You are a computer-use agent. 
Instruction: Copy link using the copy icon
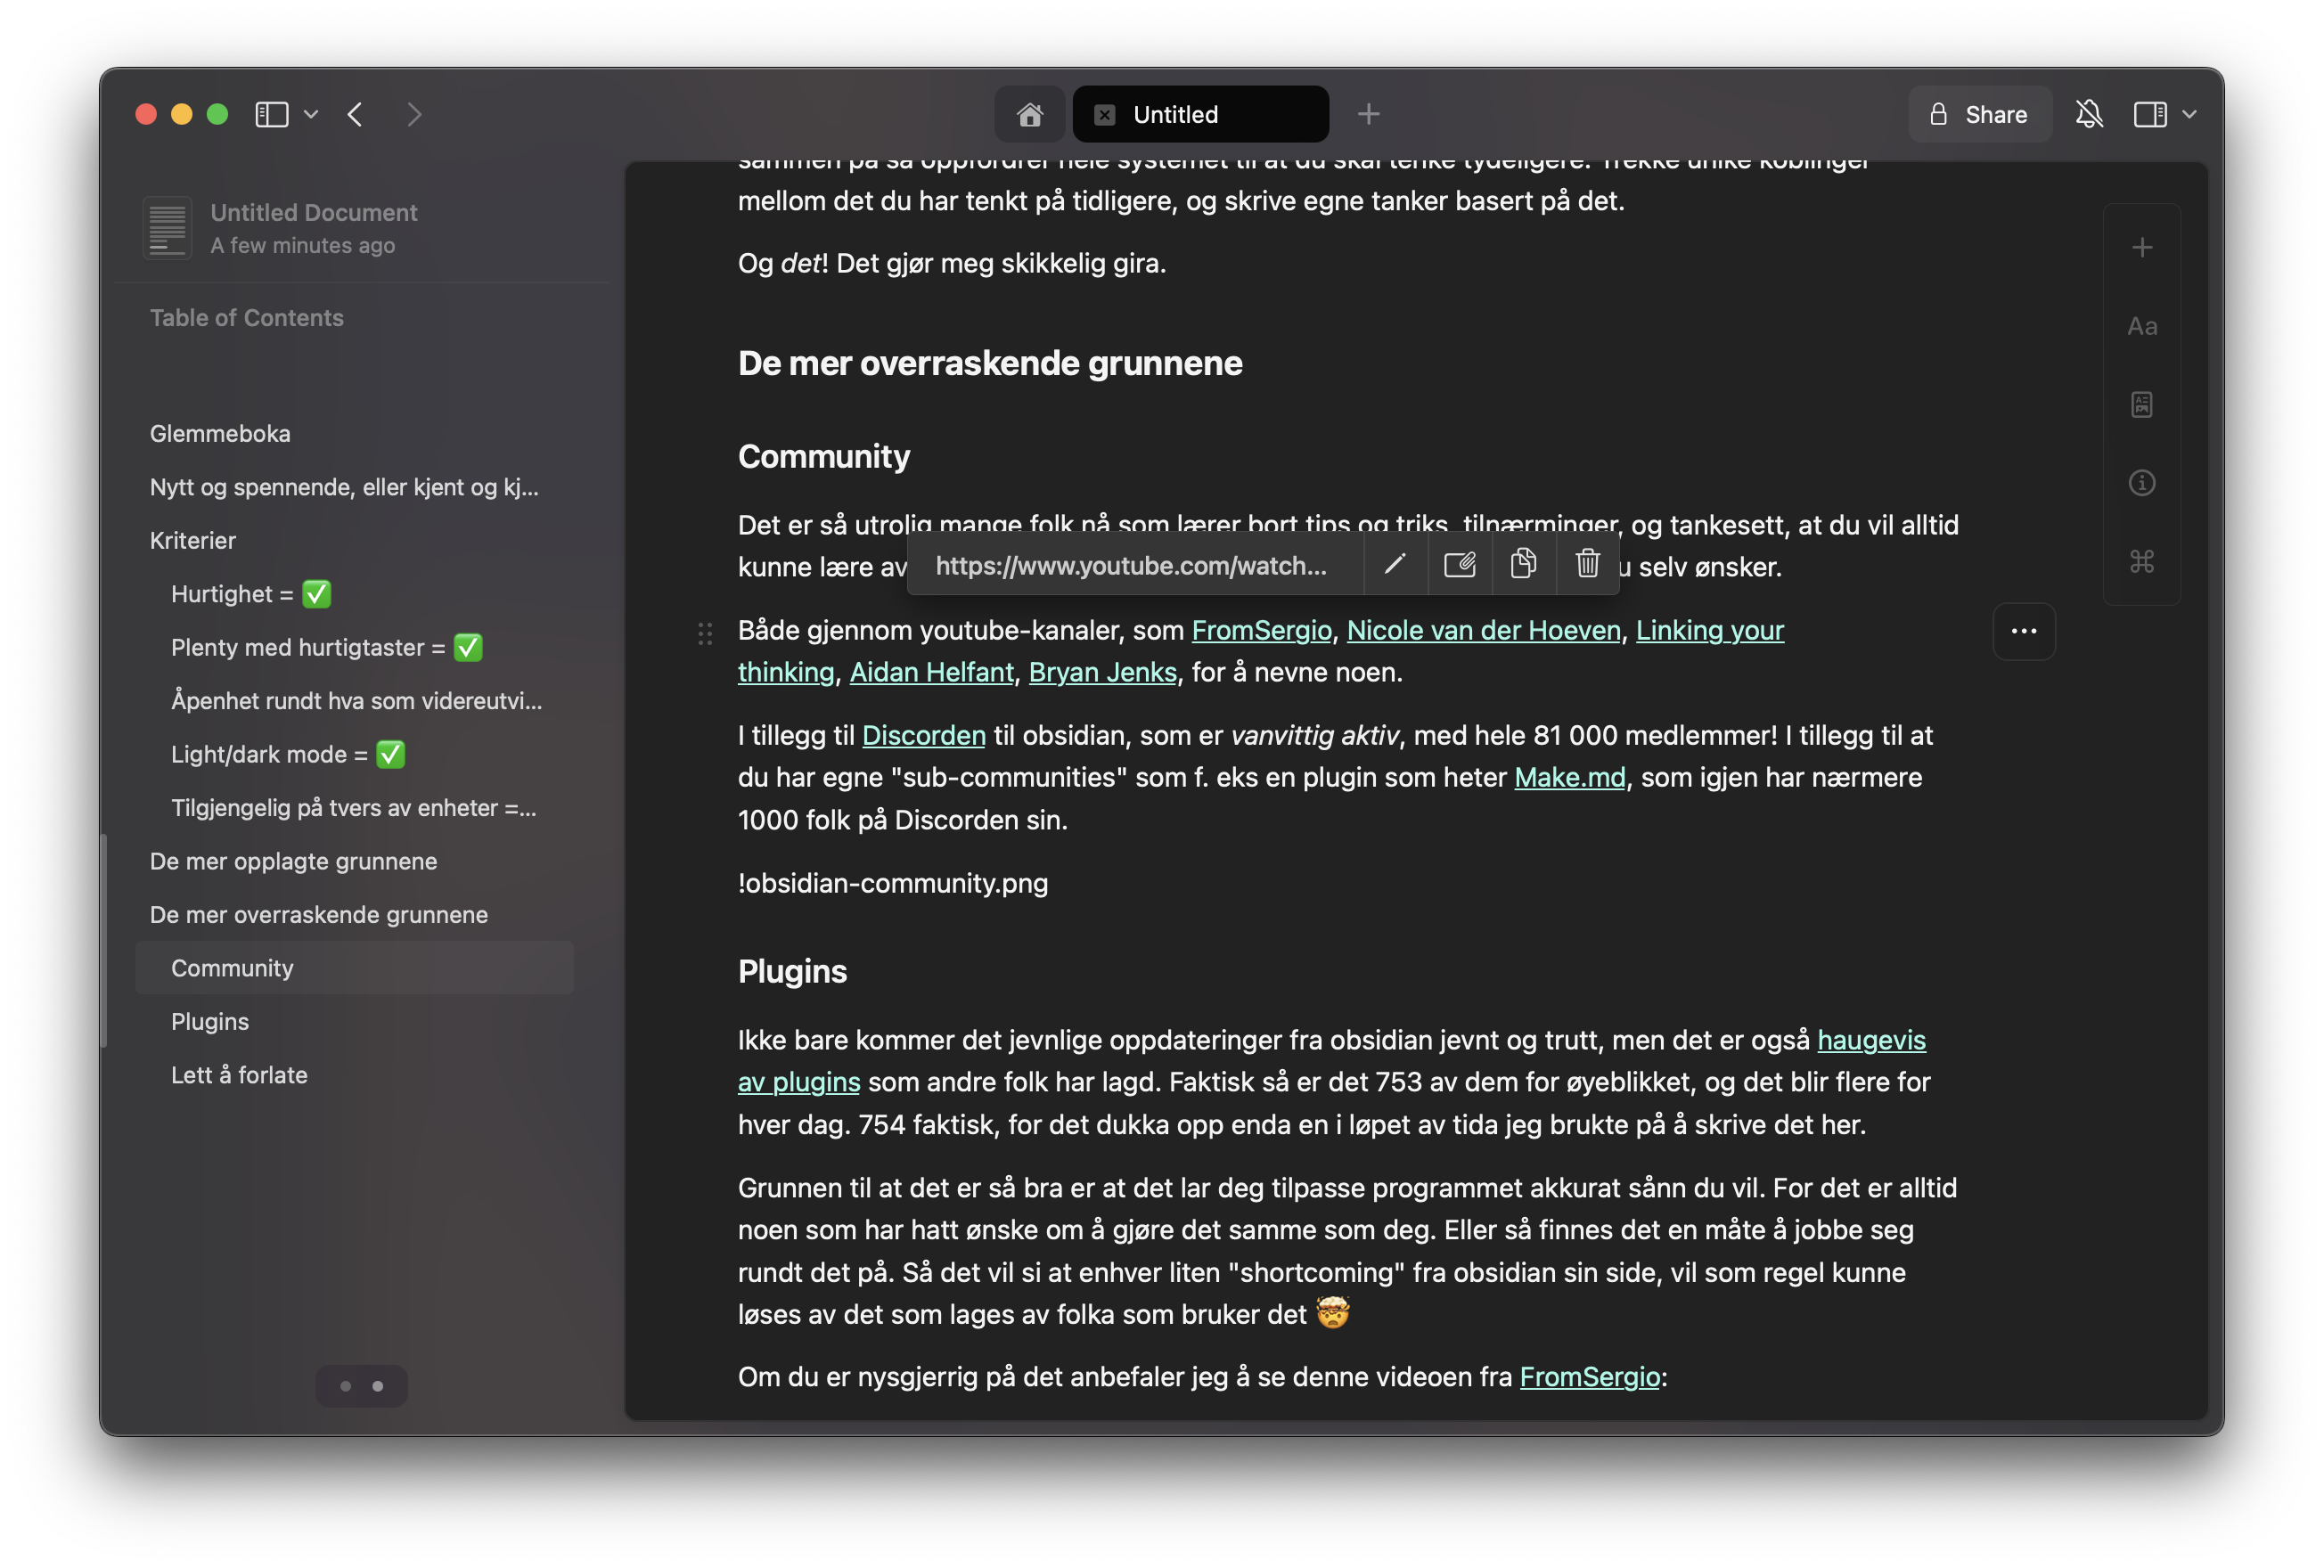(1523, 565)
